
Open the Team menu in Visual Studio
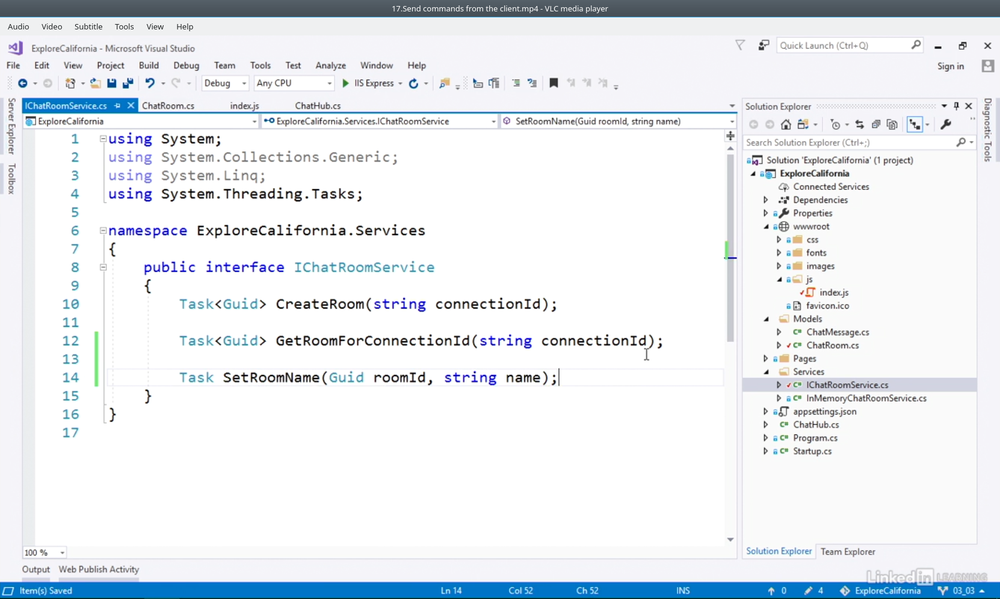tap(224, 66)
